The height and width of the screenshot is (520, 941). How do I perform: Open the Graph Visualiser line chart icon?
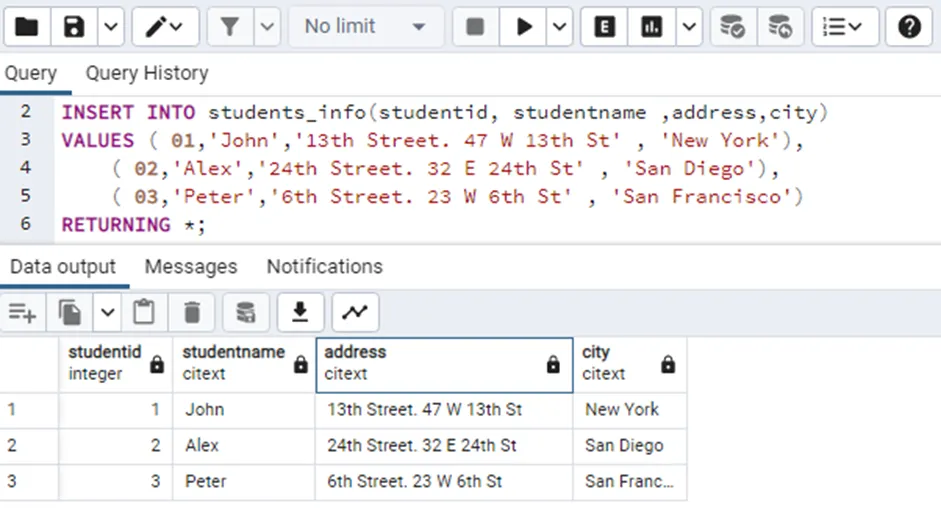tap(354, 313)
